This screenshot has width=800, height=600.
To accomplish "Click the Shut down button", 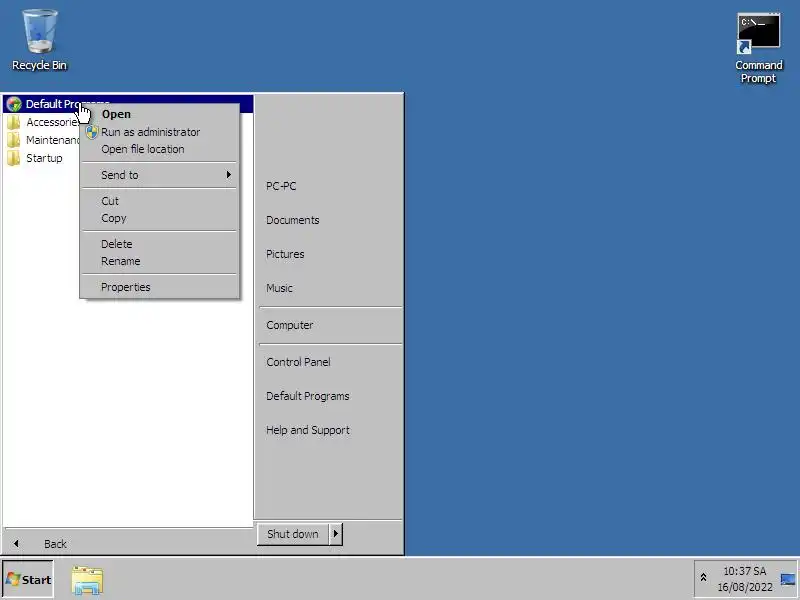I will (x=293, y=534).
